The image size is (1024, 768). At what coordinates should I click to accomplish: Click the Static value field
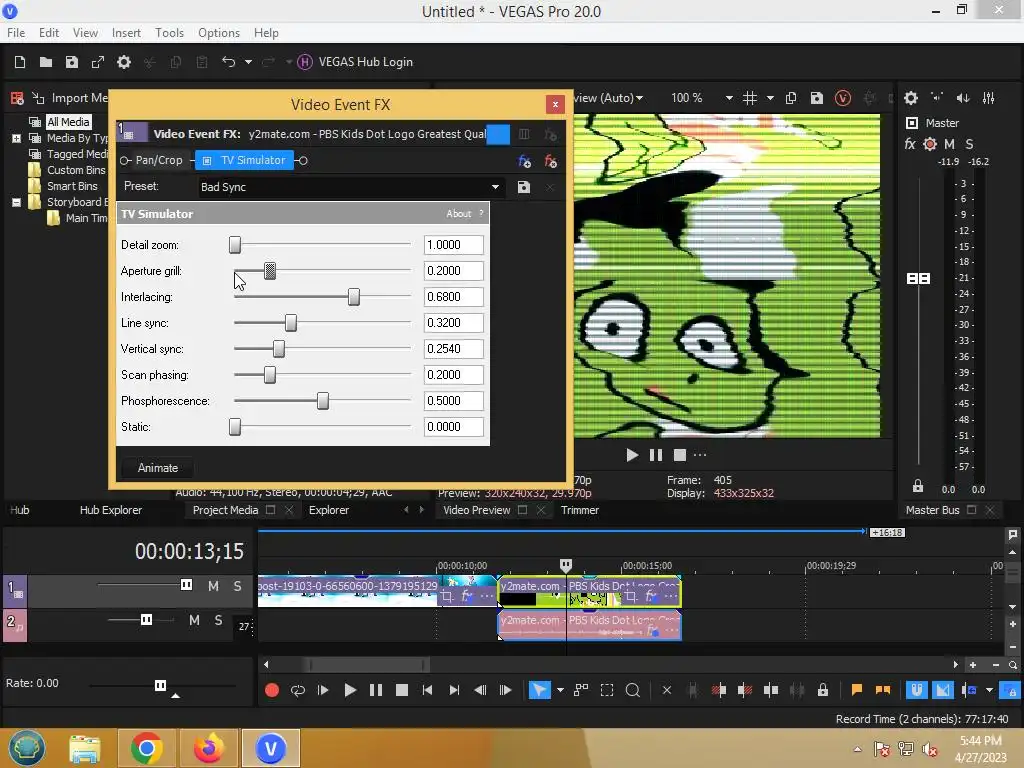[x=453, y=426]
